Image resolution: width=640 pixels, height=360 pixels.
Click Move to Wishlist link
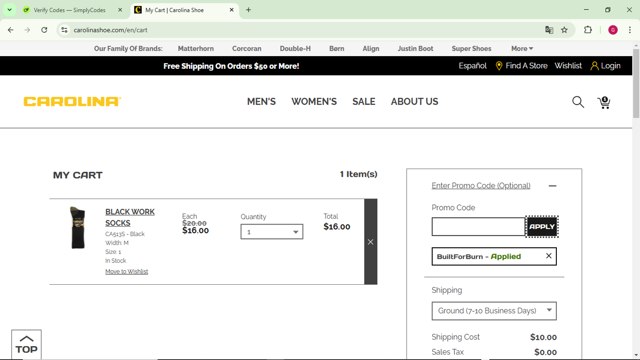pos(127,271)
